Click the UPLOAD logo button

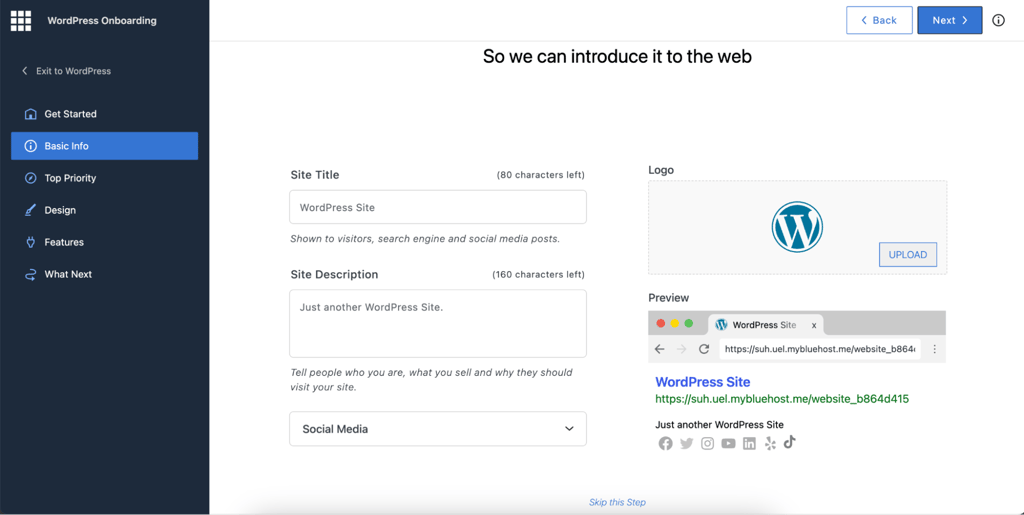point(908,255)
